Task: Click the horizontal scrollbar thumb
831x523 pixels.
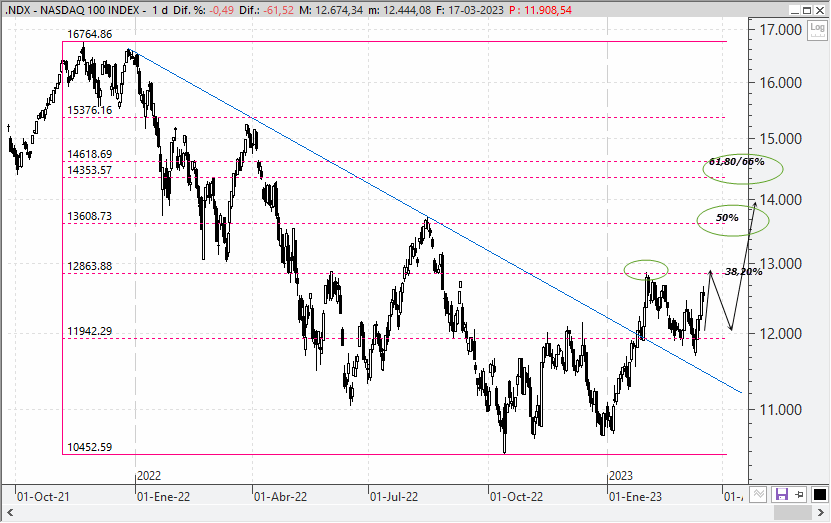Action: (793, 512)
